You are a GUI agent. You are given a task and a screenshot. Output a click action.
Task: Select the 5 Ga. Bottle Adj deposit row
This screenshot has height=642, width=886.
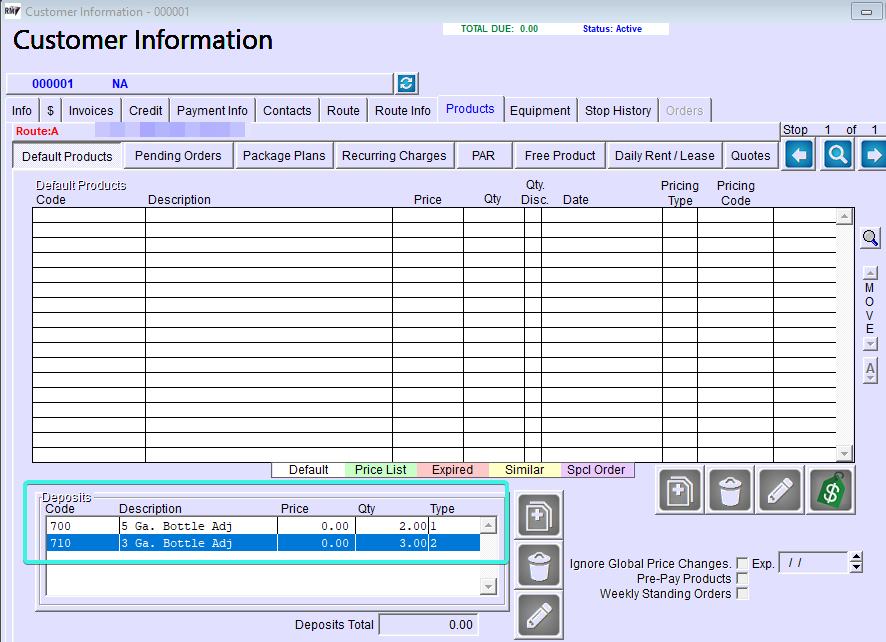(x=263, y=526)
